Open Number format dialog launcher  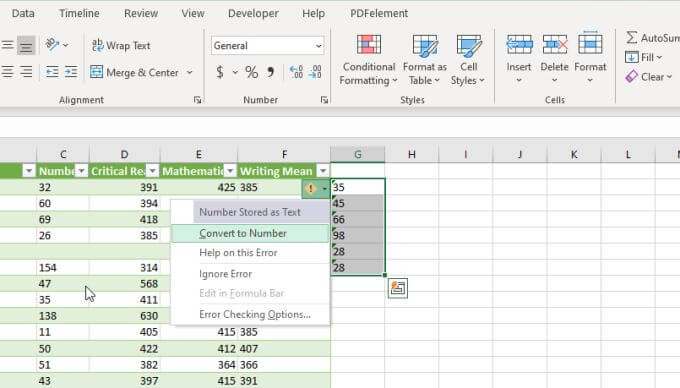[x=324, y=100]
